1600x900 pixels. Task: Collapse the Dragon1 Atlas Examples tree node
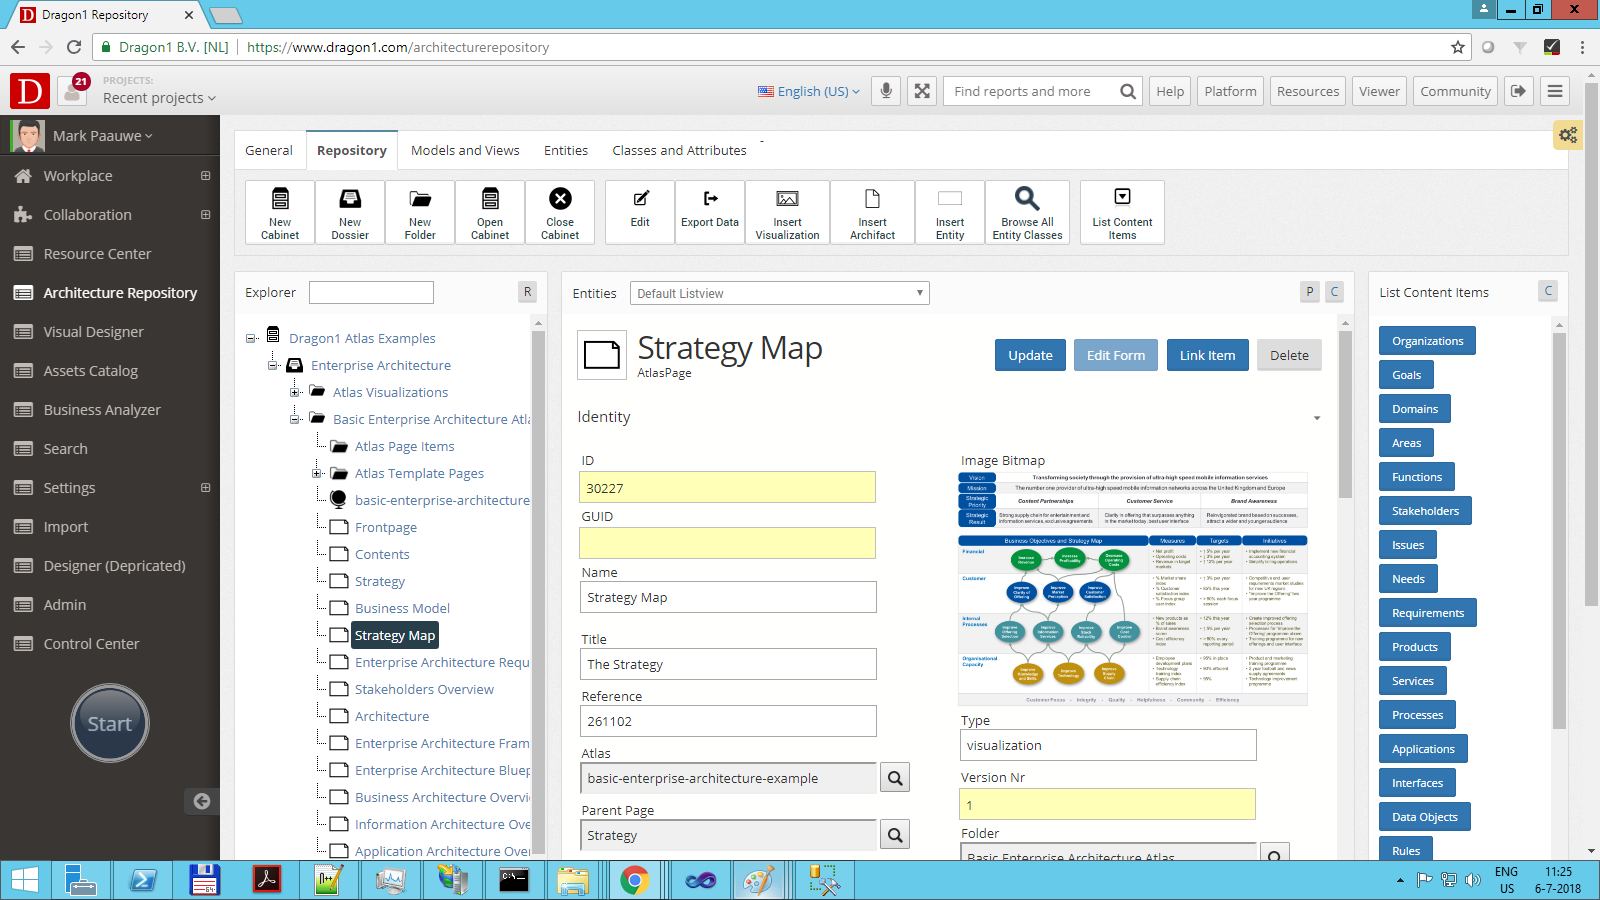(251, 338)
